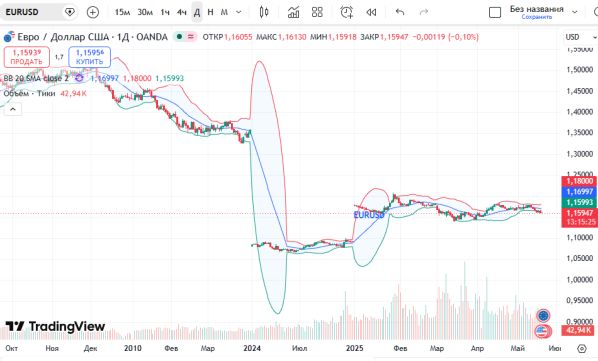Click the Без названия layout name

(537, 9)
